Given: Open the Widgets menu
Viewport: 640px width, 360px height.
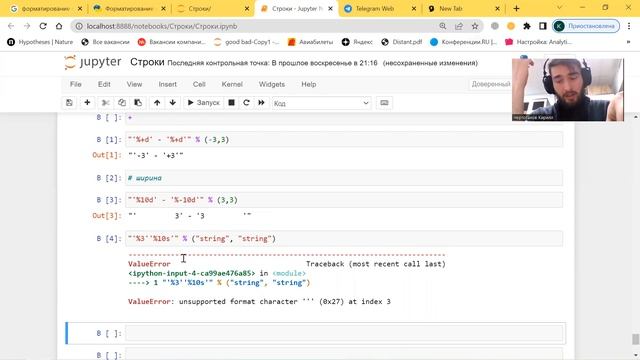Looking at the screenshot, I should tap(272, 84).
